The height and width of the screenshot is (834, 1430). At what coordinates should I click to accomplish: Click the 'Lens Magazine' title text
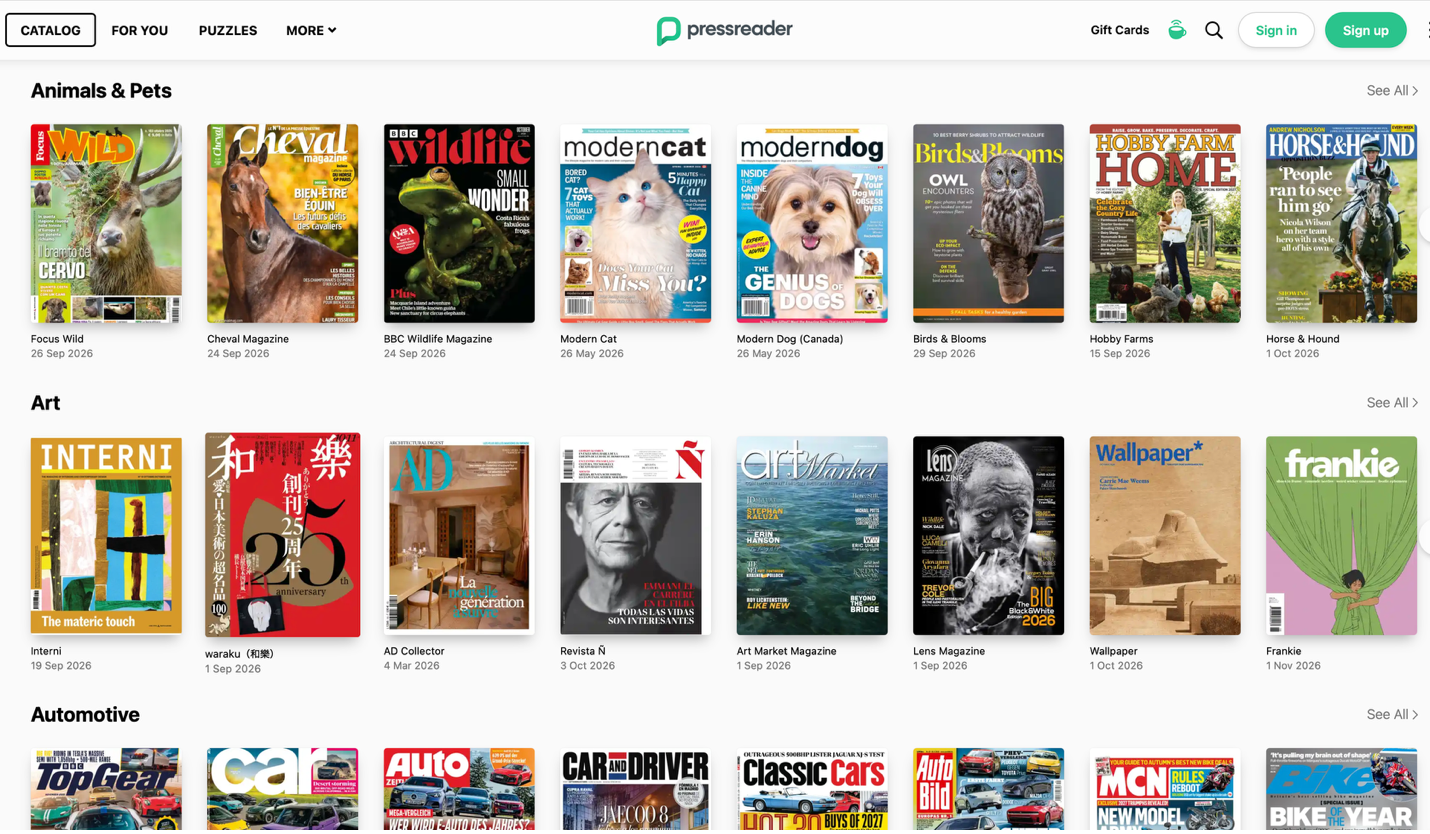point(949,651)
